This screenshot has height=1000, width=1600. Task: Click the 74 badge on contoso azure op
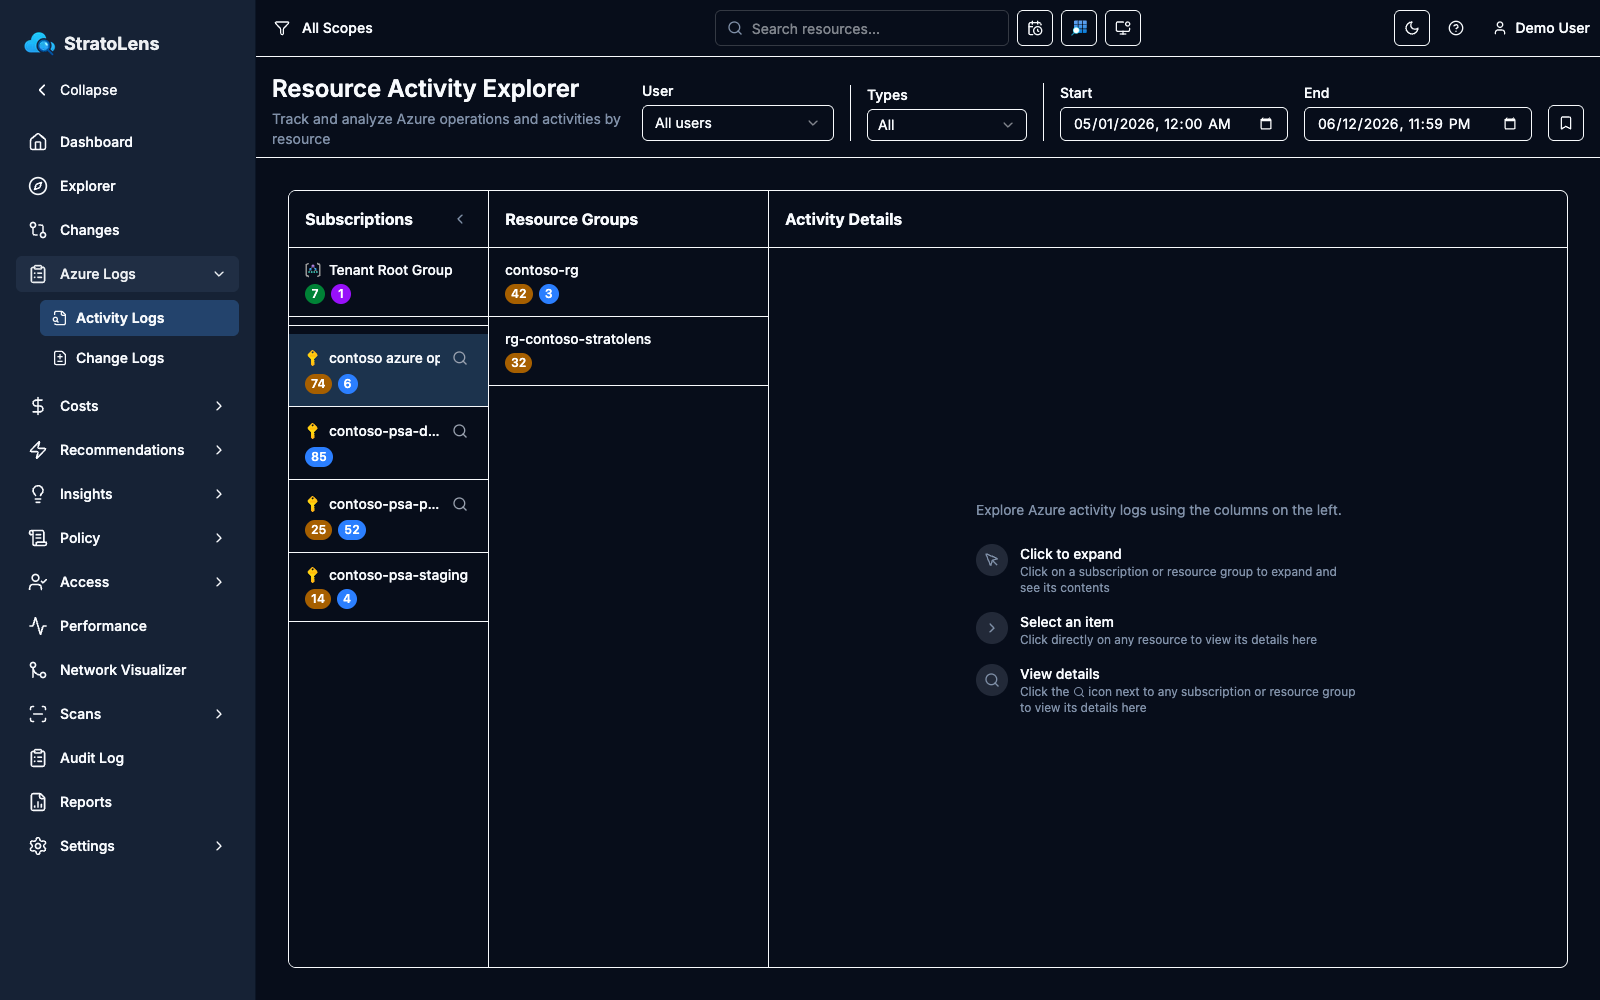pyautogui.click(x=318, y=384)
